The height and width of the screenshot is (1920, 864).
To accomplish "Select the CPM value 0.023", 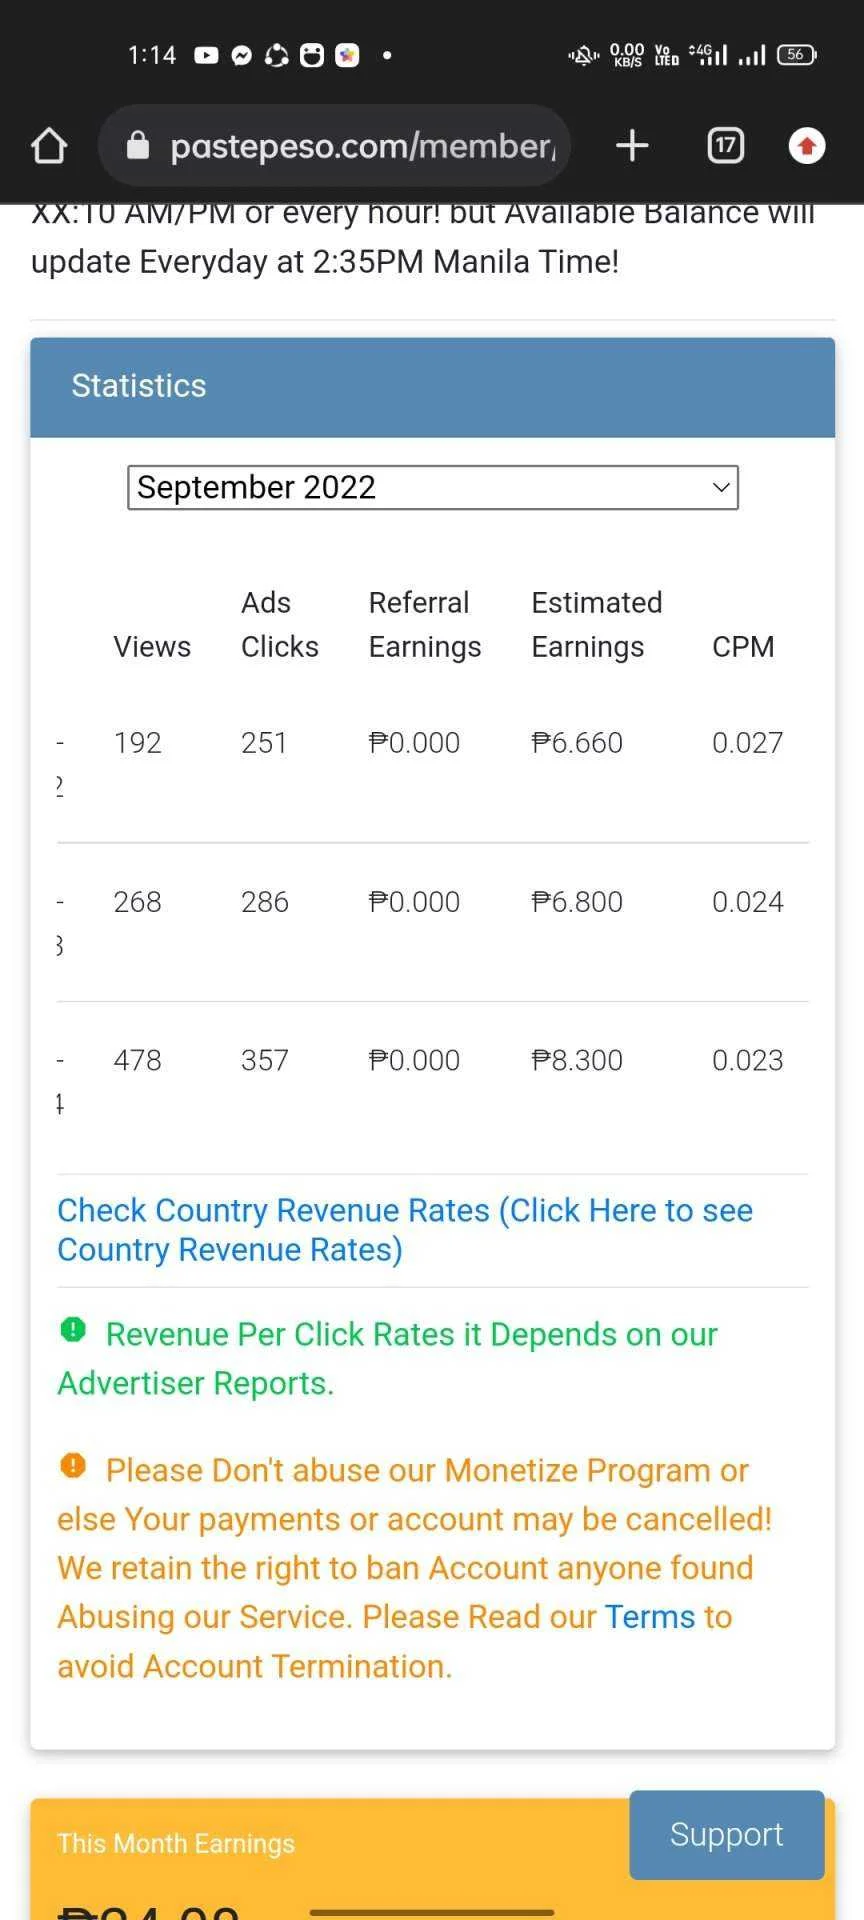I will coord(748,1060).
